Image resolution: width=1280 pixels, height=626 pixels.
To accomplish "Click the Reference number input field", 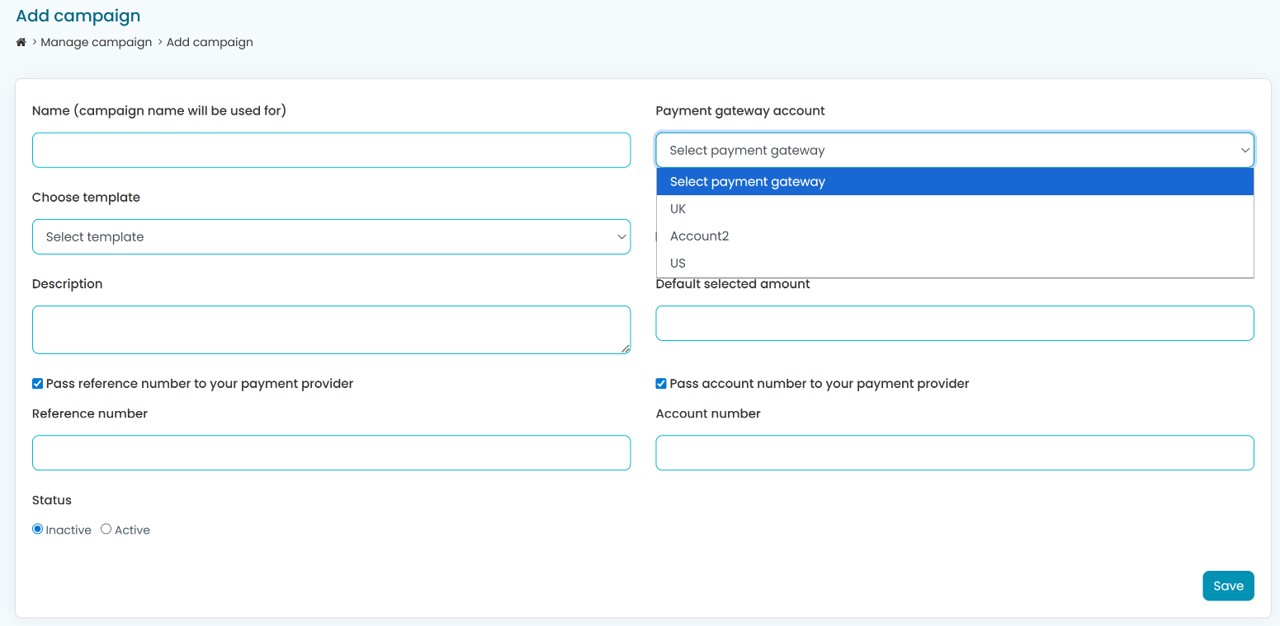I will [331, 453].
